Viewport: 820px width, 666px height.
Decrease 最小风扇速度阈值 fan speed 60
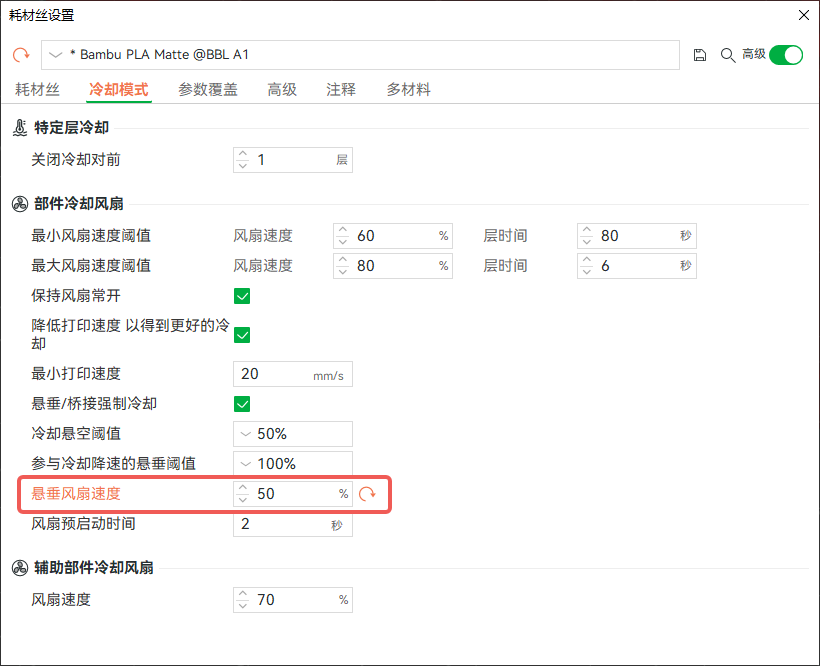343,242
